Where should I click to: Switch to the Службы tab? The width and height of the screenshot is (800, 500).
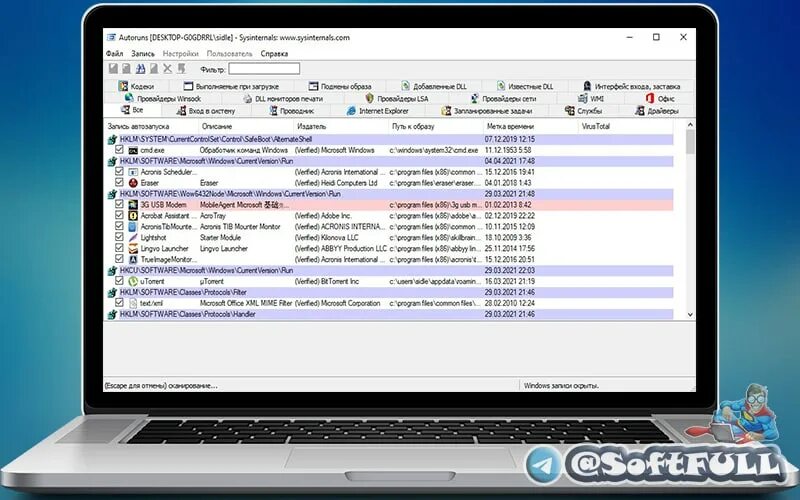point(584,111)
